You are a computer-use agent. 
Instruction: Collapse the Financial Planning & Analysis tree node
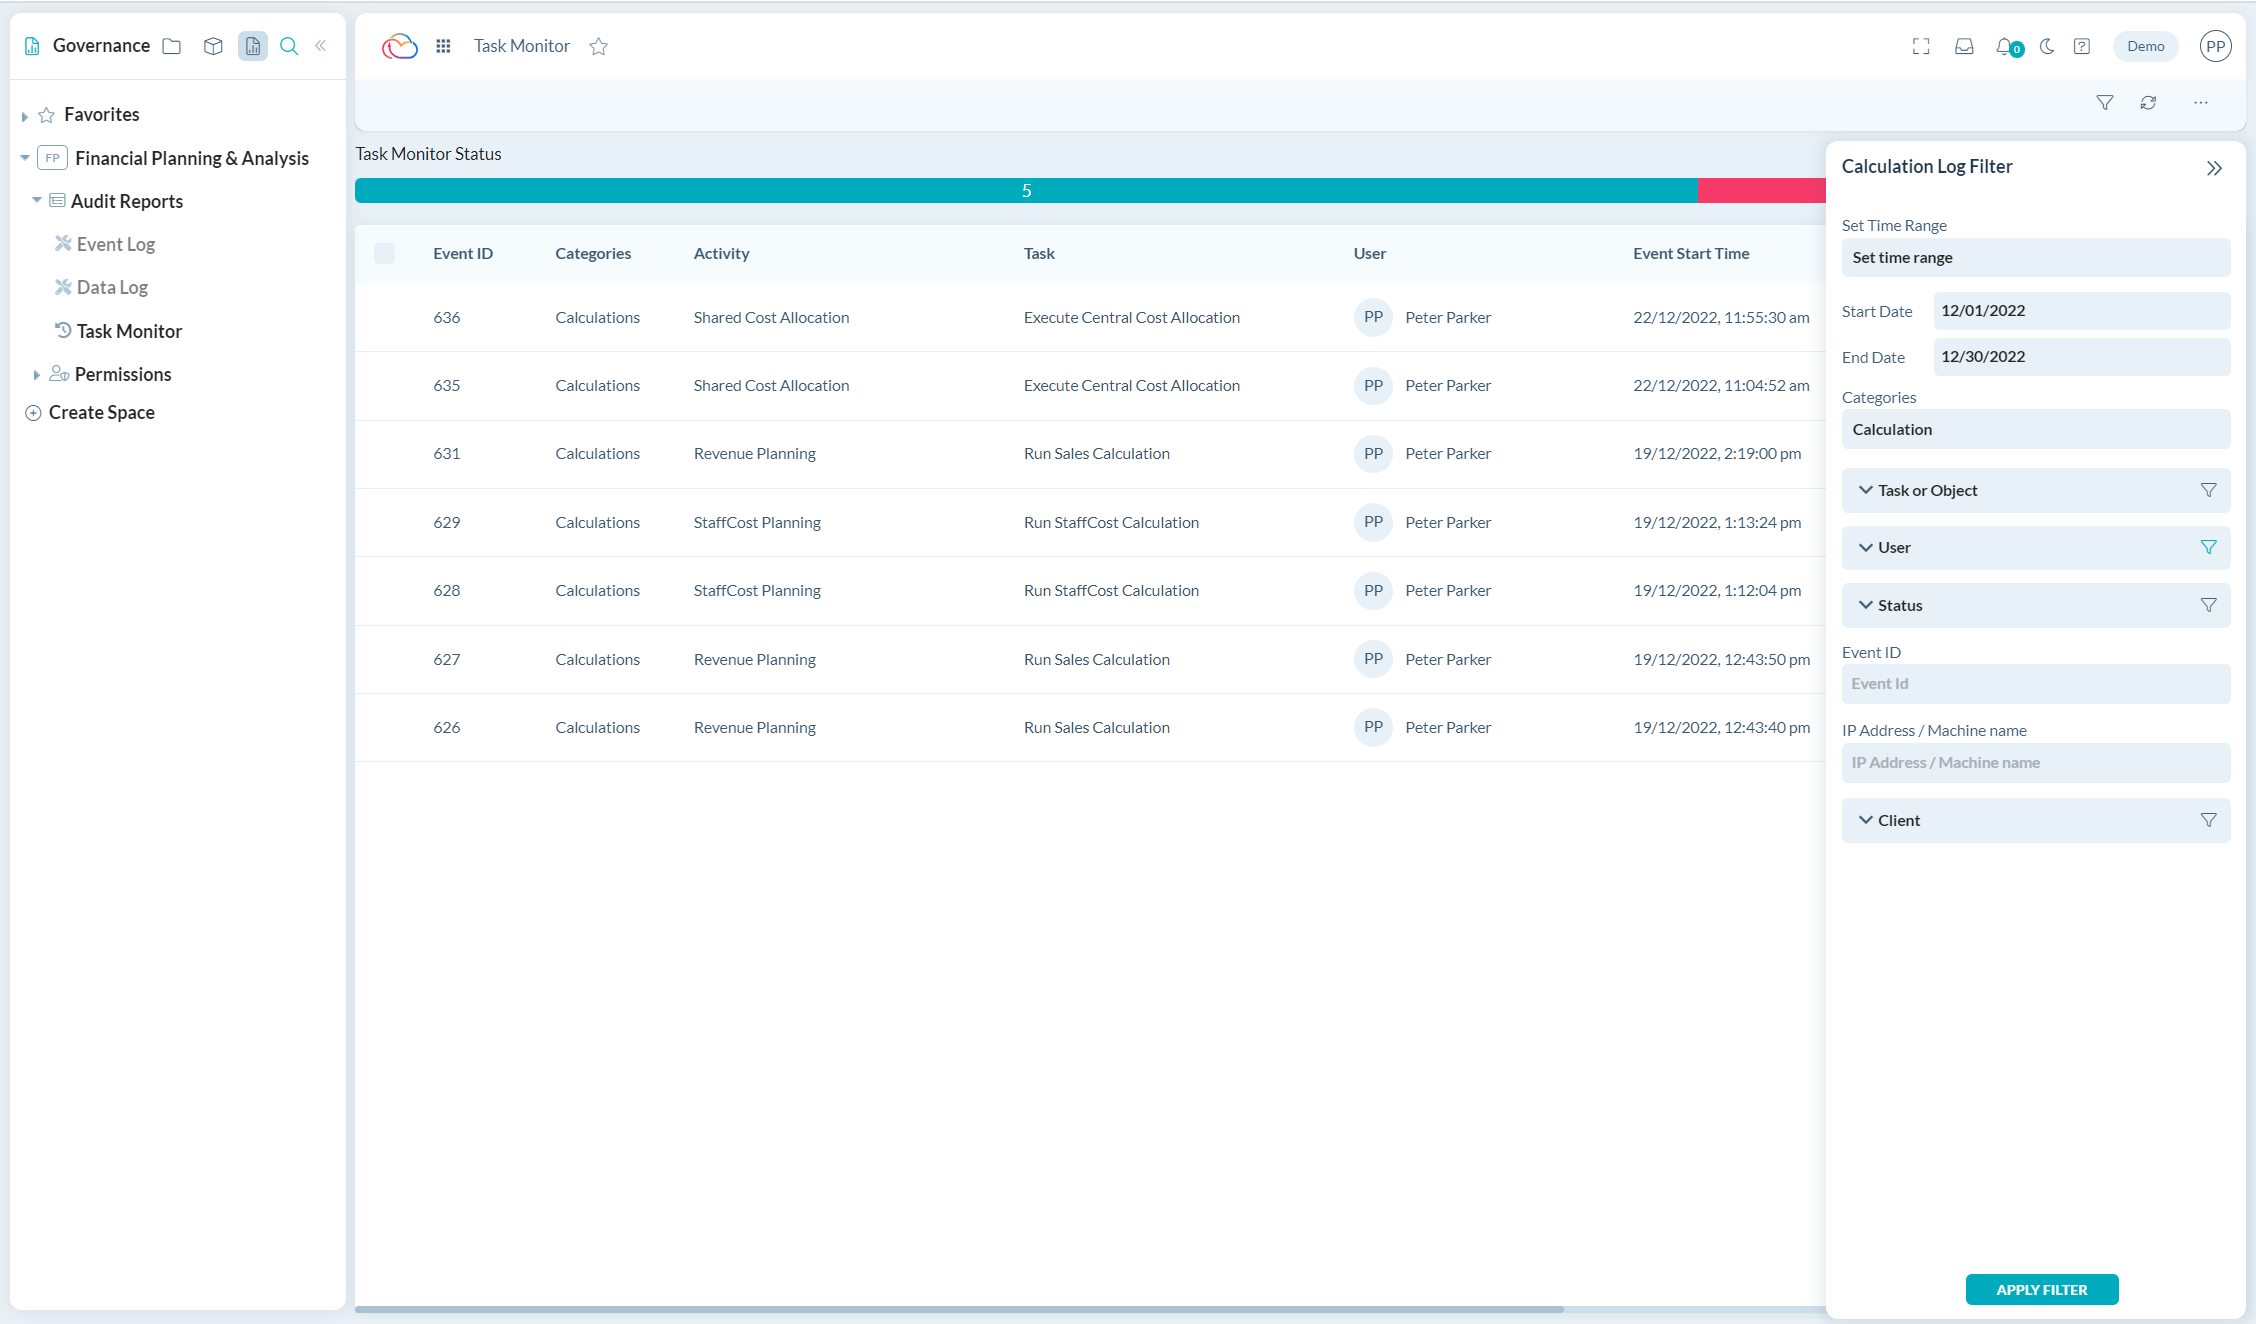23,158
